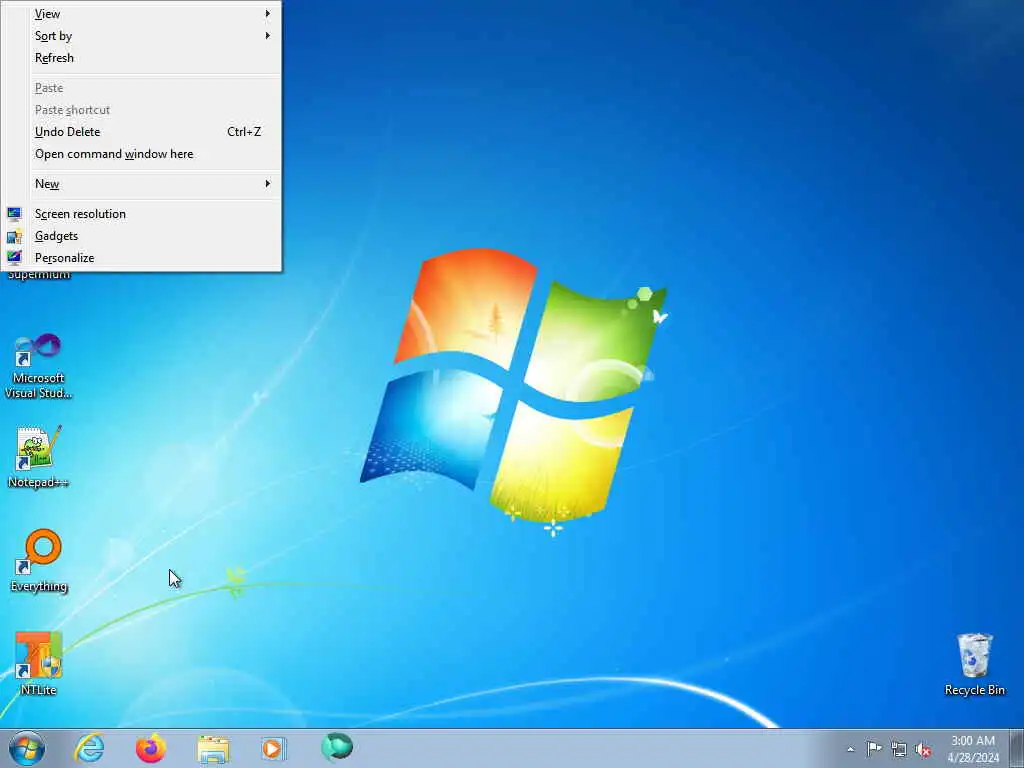This screenshot has width=1024, height=768.
Task: Choose Open command window here
Action: click(141, 154)
